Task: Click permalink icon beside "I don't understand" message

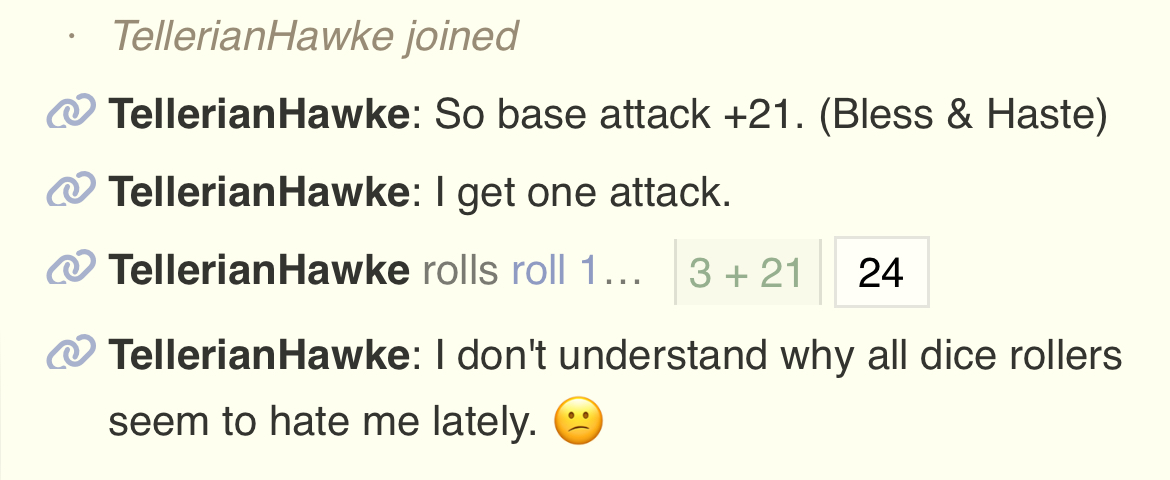Action: [x=70, y=354]
